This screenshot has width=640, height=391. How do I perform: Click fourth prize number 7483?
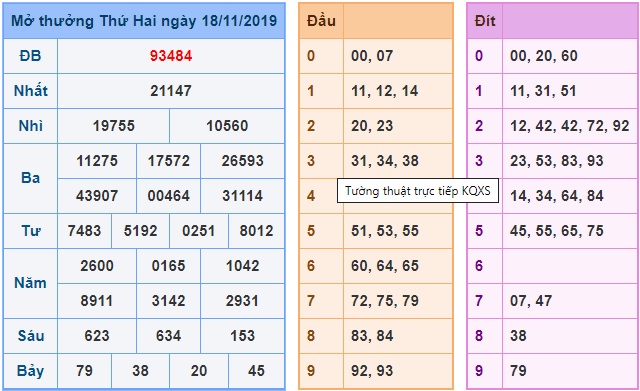click(84, 231)
